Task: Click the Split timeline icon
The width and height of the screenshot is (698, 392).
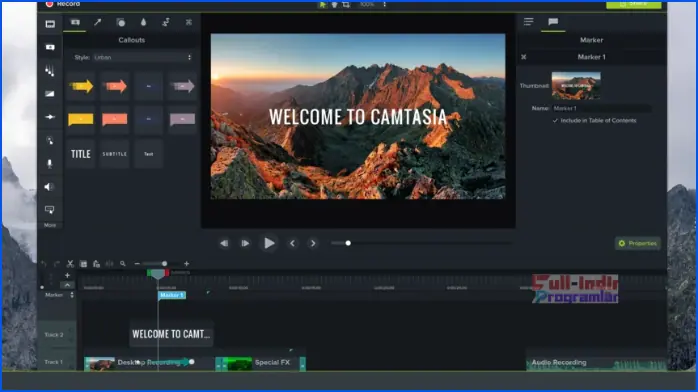Action: point(109,264)
